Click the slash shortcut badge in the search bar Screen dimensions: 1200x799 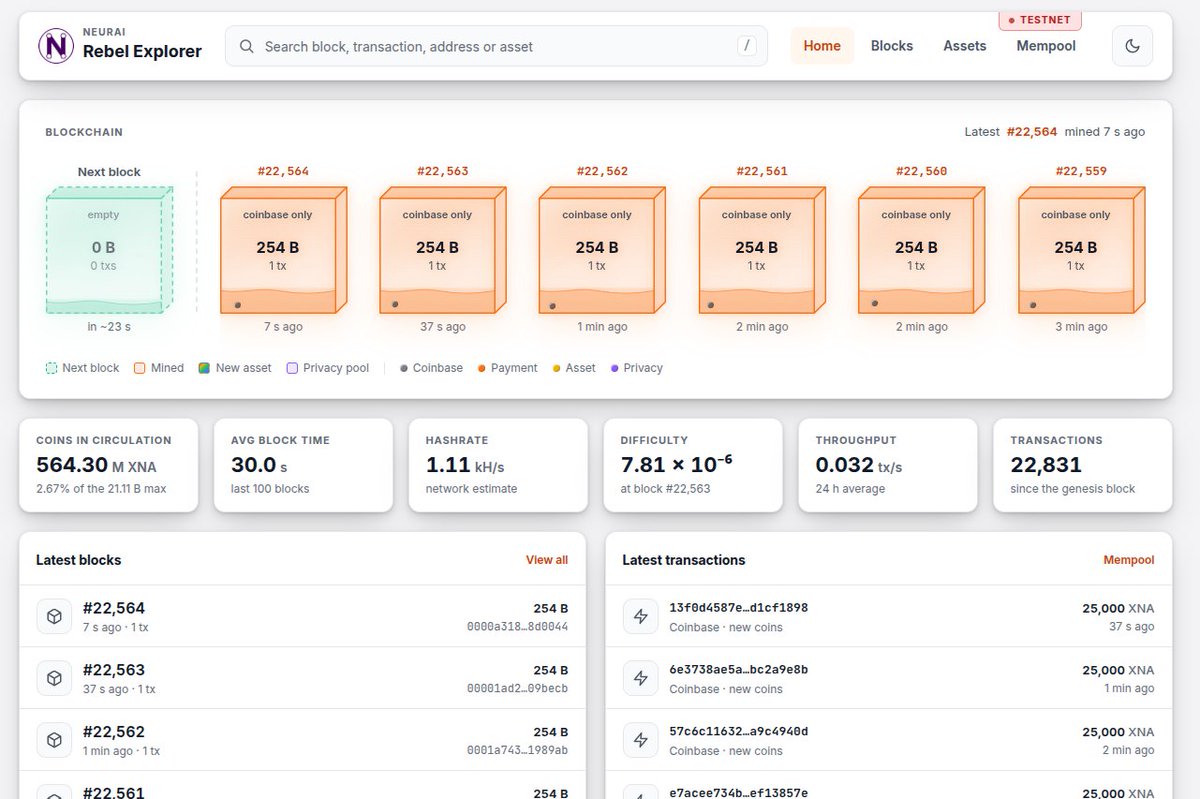point(746,46)
